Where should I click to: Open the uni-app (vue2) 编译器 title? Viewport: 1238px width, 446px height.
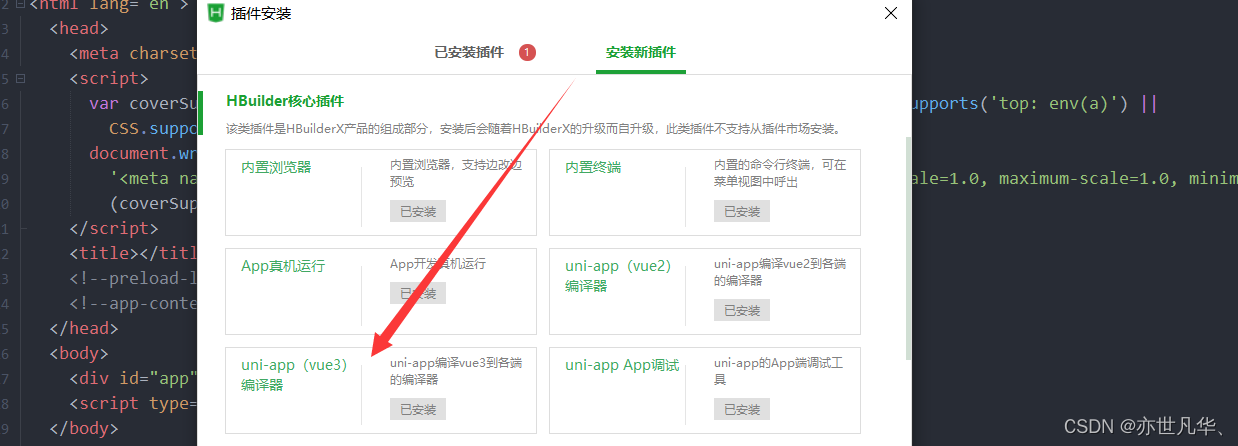[x=618, y=276]
